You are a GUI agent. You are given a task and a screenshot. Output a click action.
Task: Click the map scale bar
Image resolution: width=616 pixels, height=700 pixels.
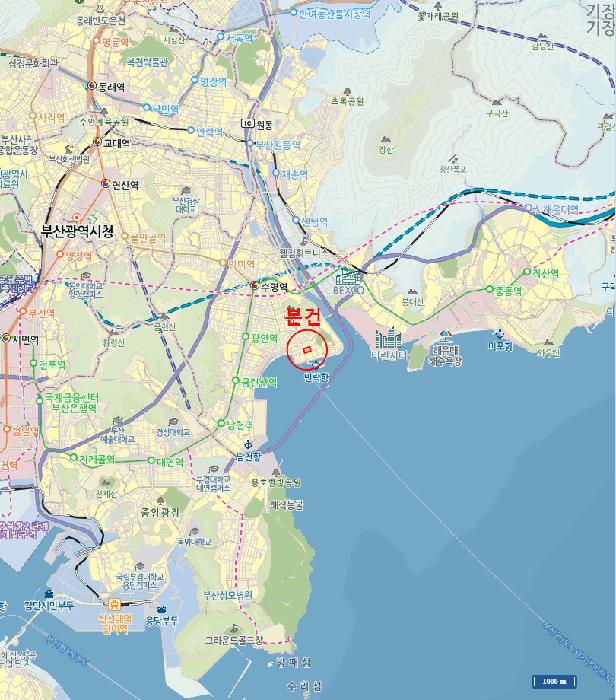(554, 682)
